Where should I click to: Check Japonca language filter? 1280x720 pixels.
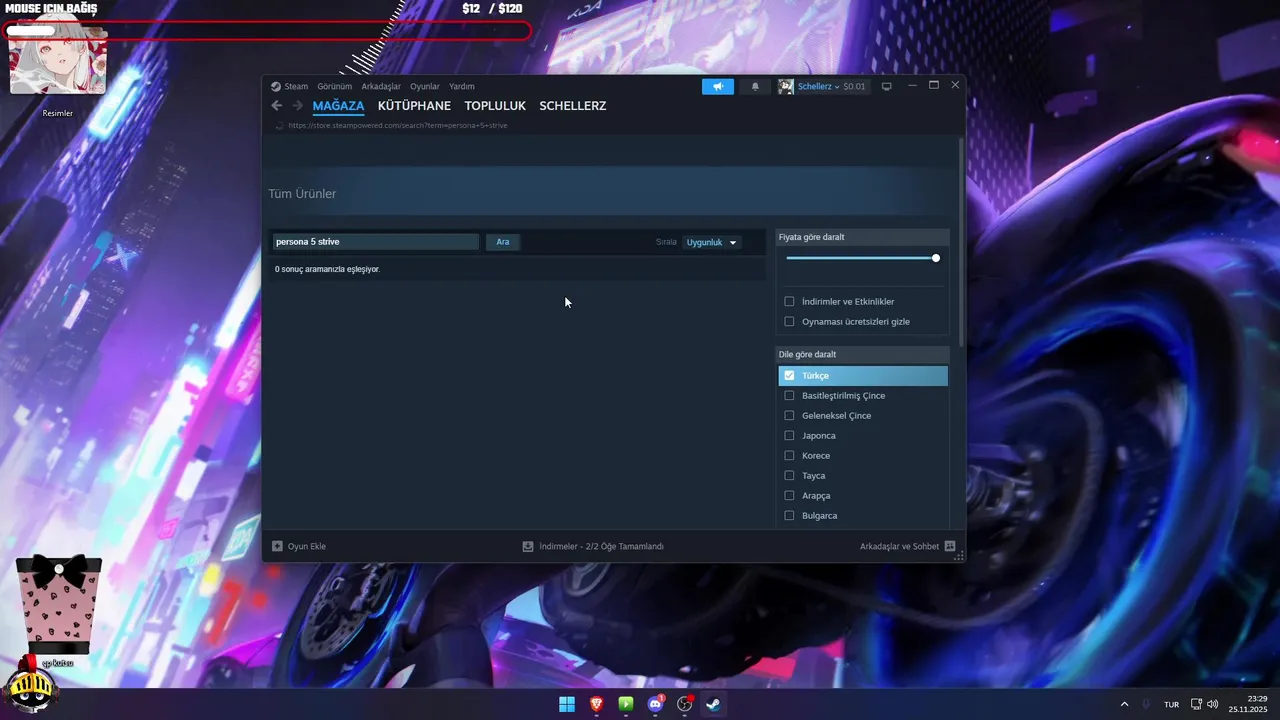coord(789,435)
